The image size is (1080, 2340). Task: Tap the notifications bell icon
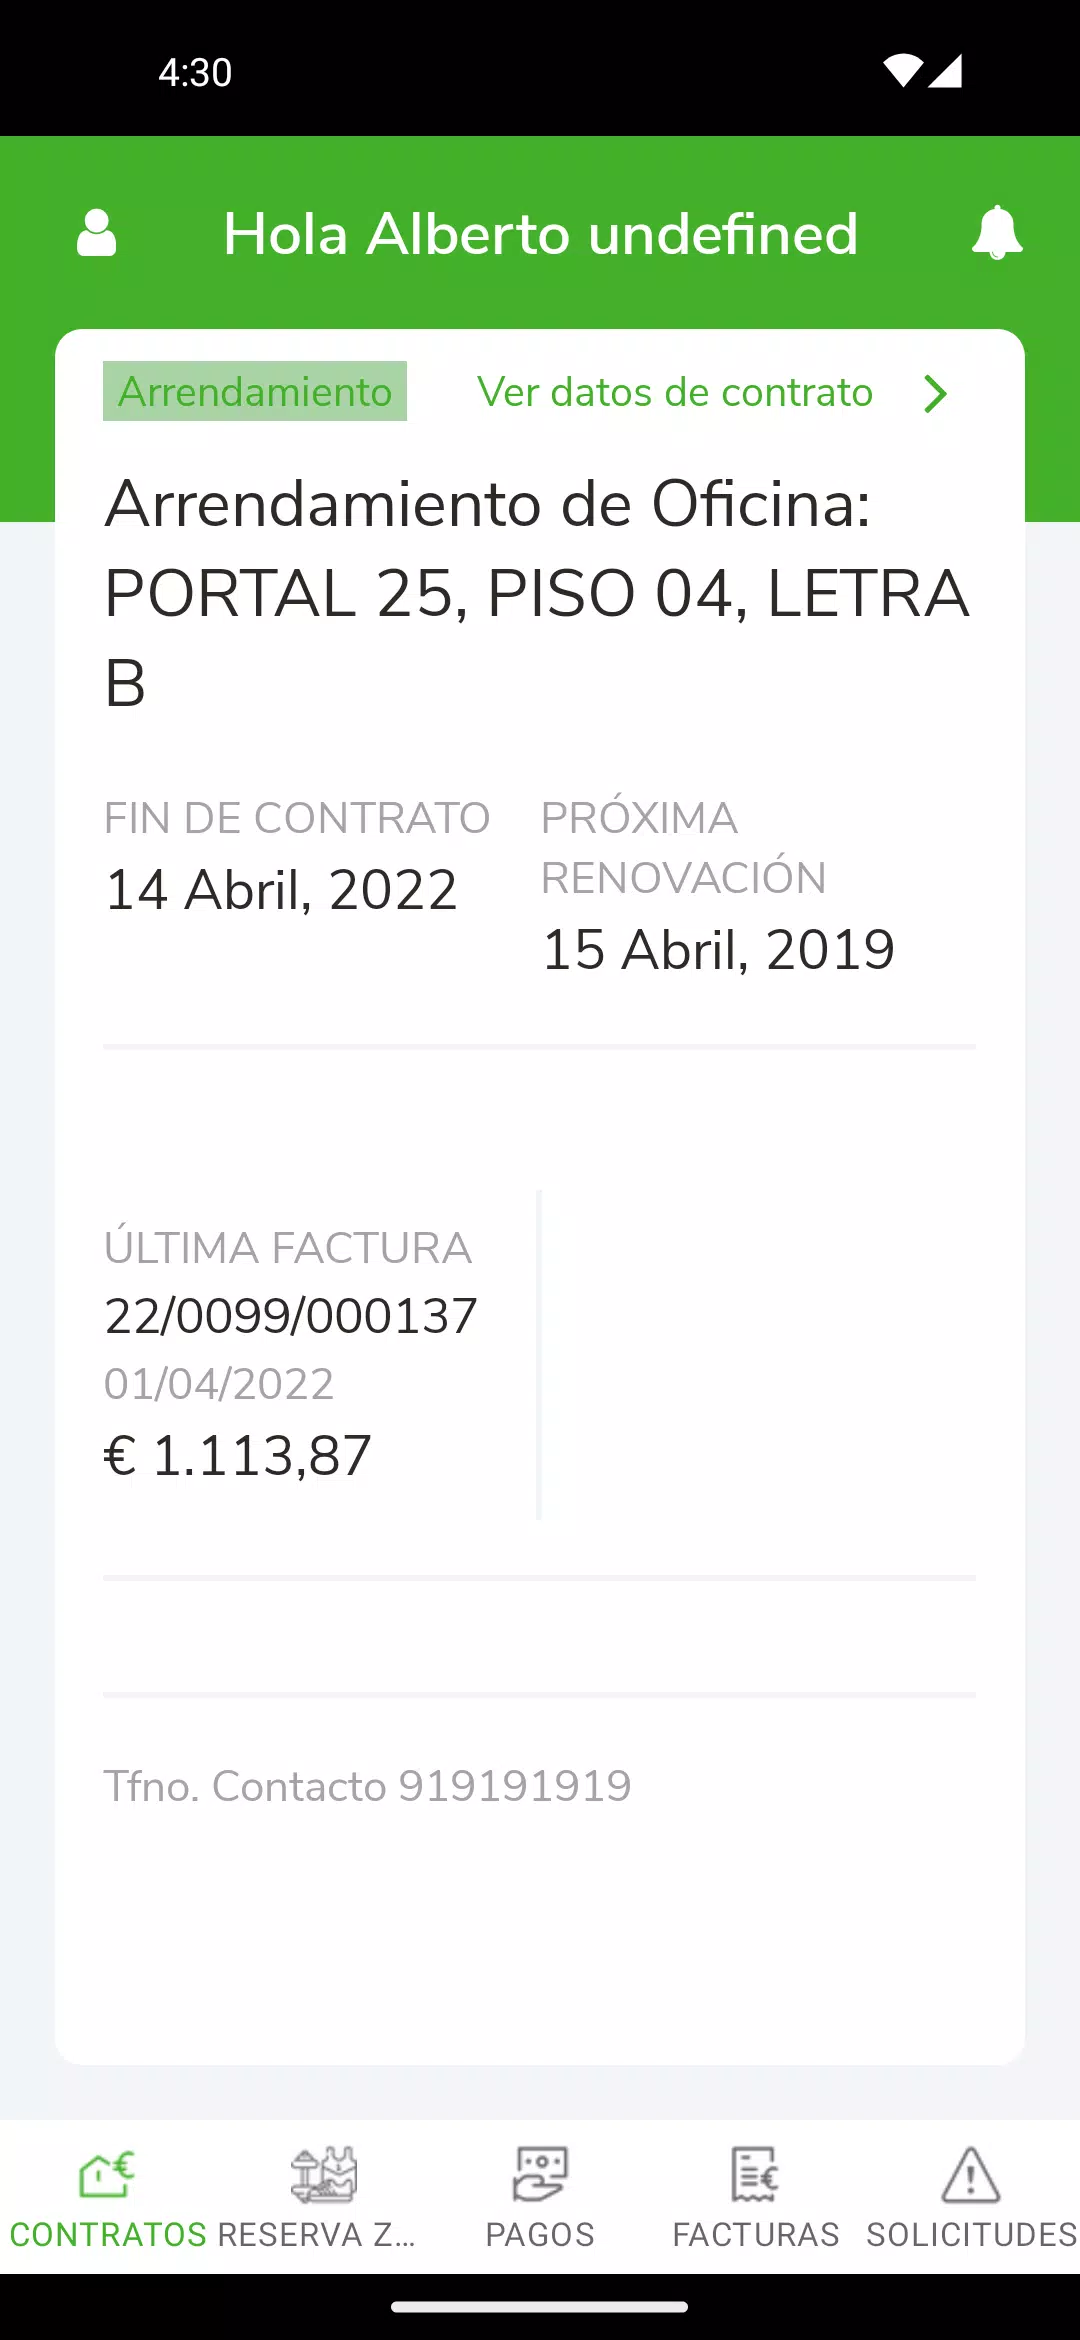(x=997, y=233)
